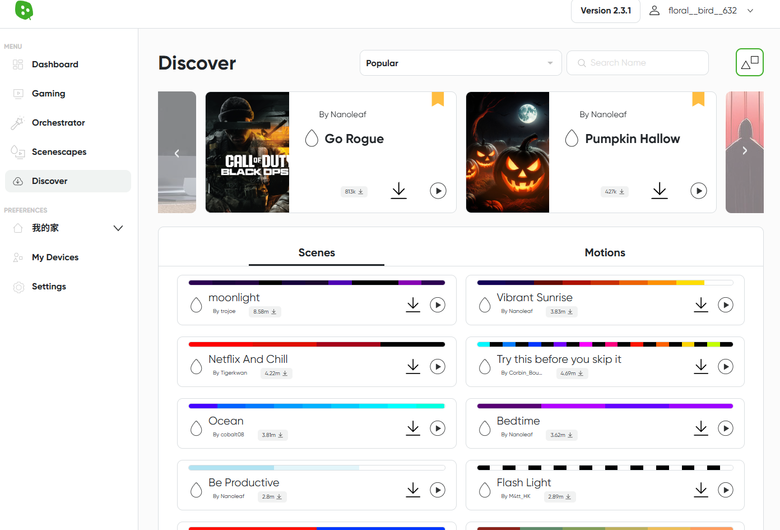The width and height of the screenshot is (780, 530).
Task: Download the Ocean scene
Action: pos(413,428)
